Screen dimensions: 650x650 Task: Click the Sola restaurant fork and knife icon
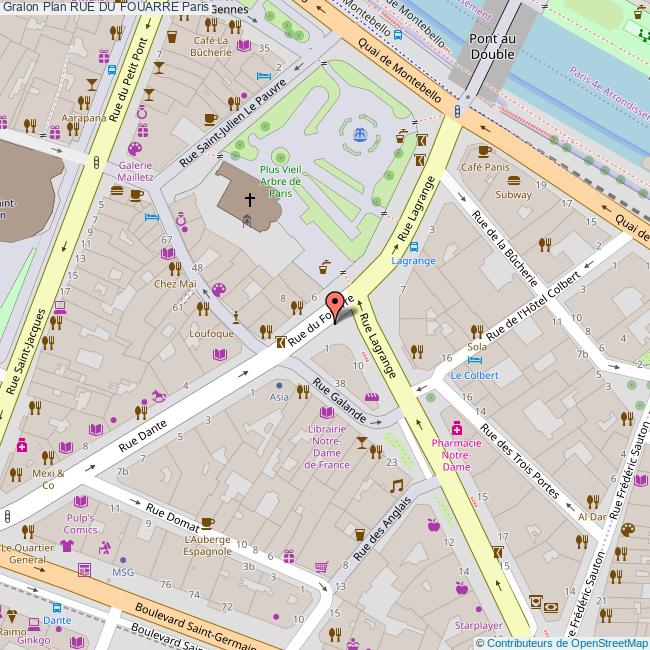478,332
